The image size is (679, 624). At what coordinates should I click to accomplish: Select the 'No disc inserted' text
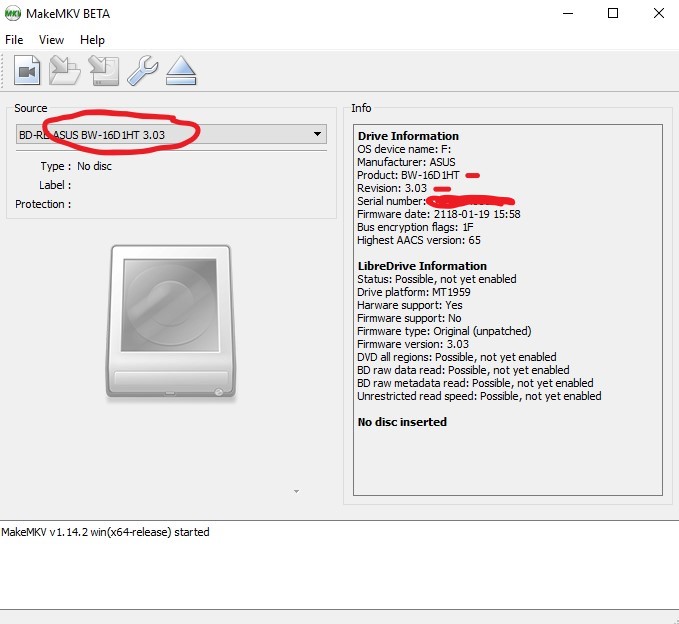(x=402, y=422)
